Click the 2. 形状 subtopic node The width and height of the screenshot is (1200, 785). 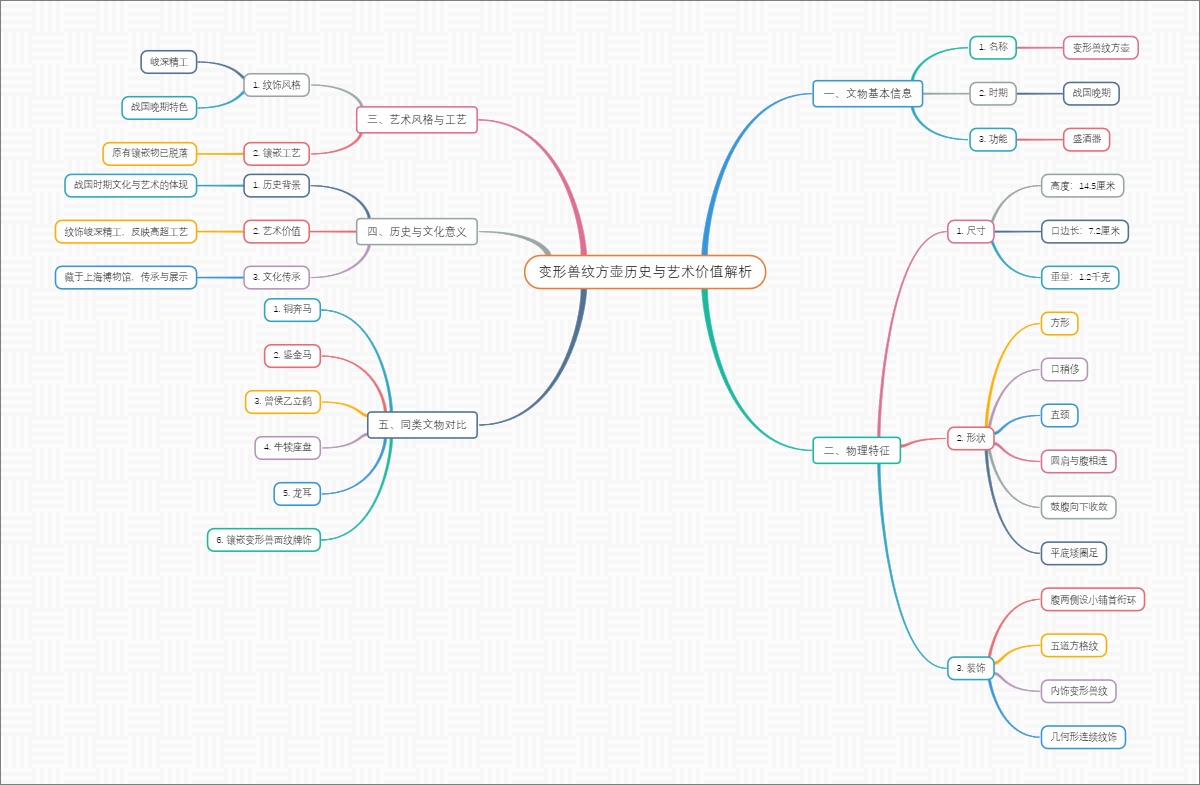click(x=970, y=438)
